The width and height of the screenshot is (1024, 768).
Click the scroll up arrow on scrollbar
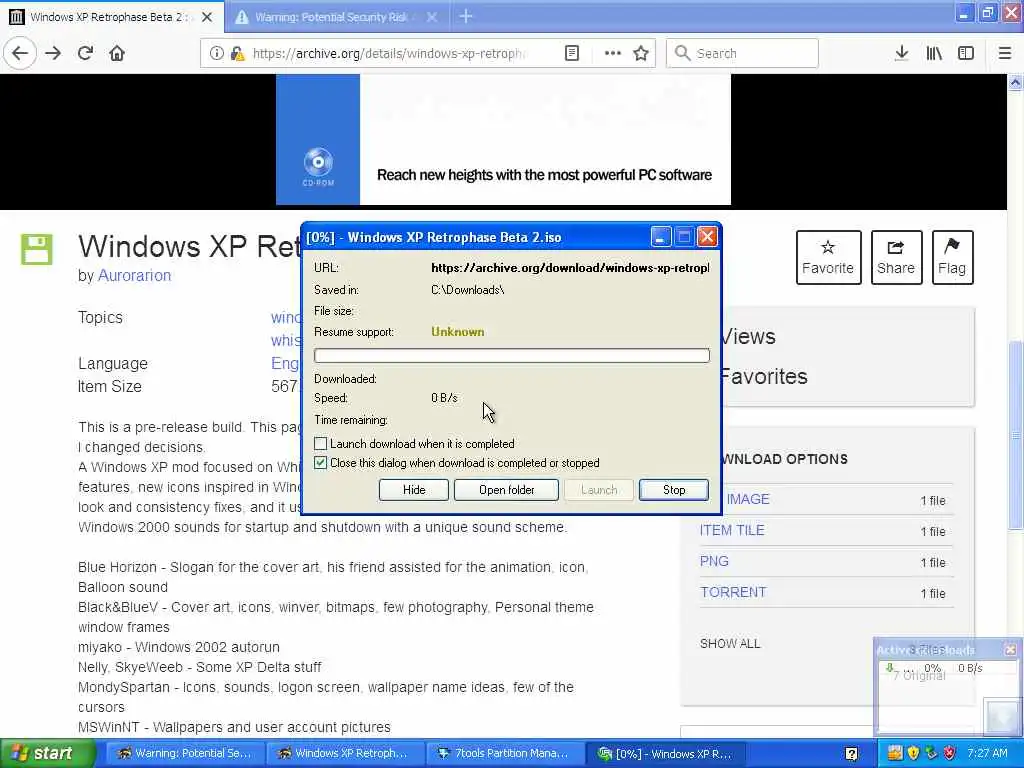(x=1015, y=83)
